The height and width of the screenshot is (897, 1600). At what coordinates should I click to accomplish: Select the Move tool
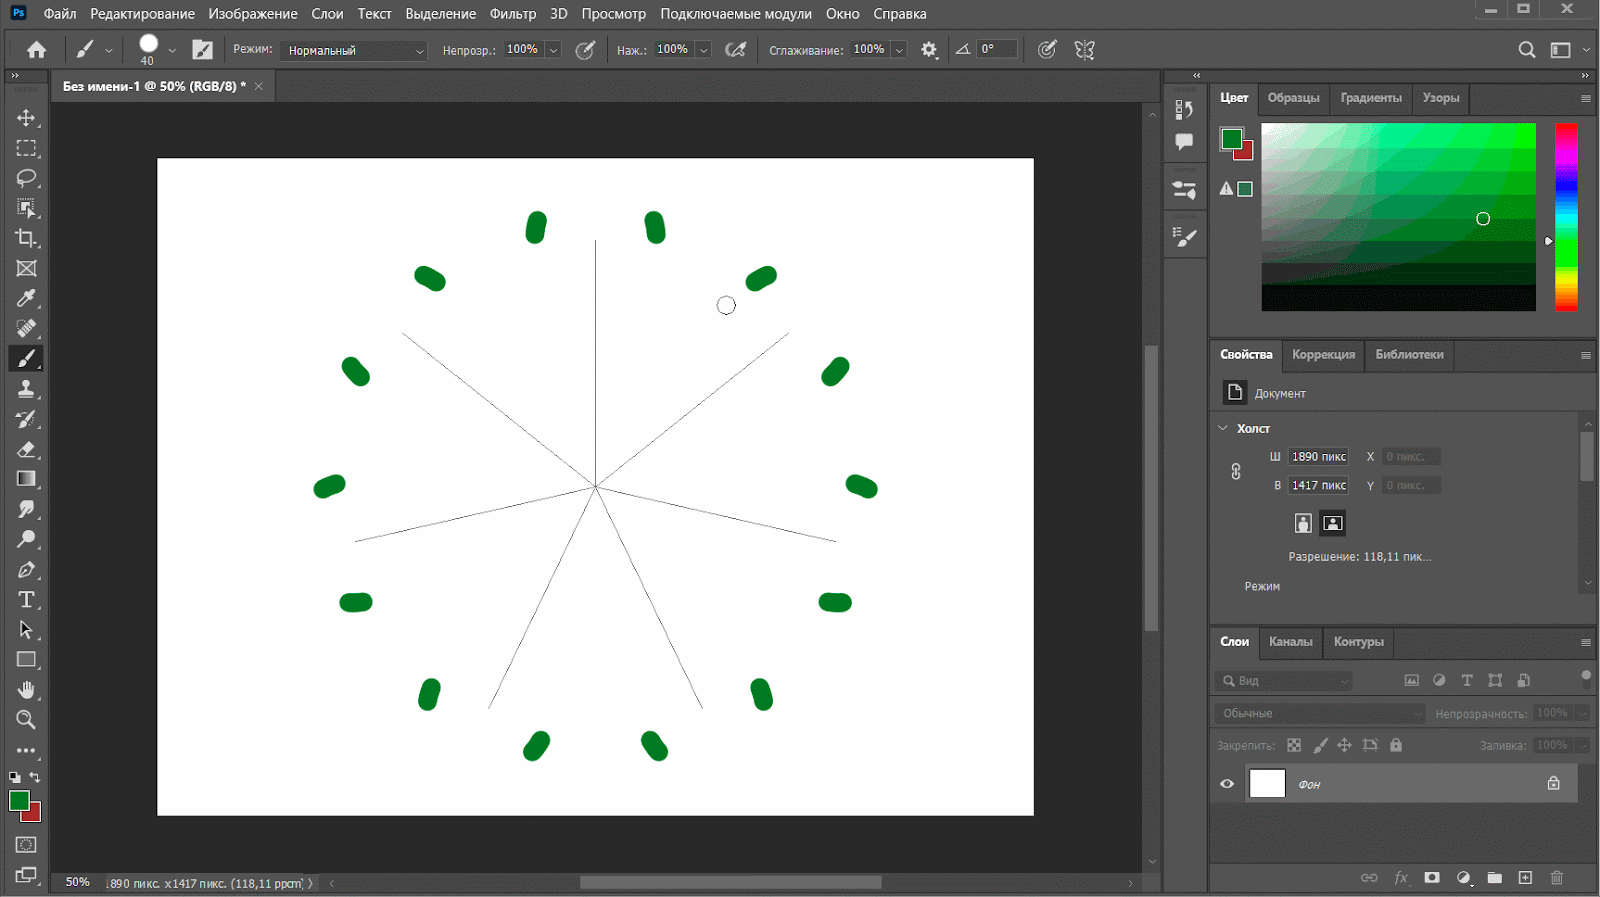[26, 118]
